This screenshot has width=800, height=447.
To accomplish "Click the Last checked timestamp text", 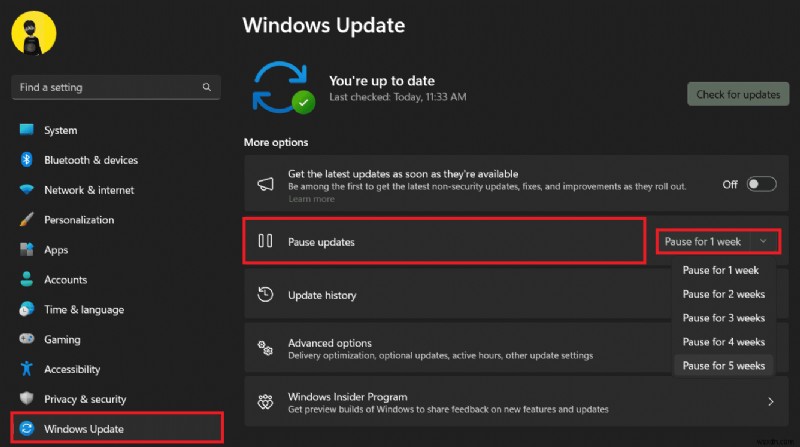I will point(397,97).
